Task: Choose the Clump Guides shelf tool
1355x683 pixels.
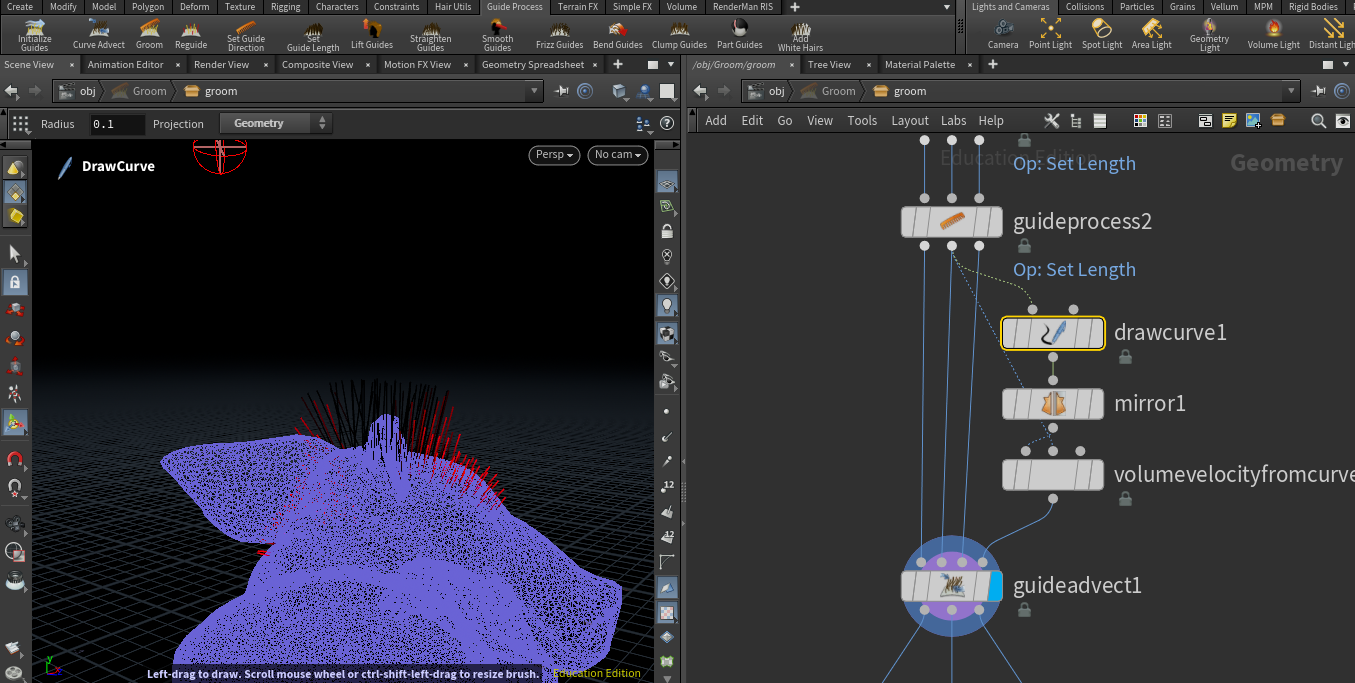Action: [x=679, y=34]
